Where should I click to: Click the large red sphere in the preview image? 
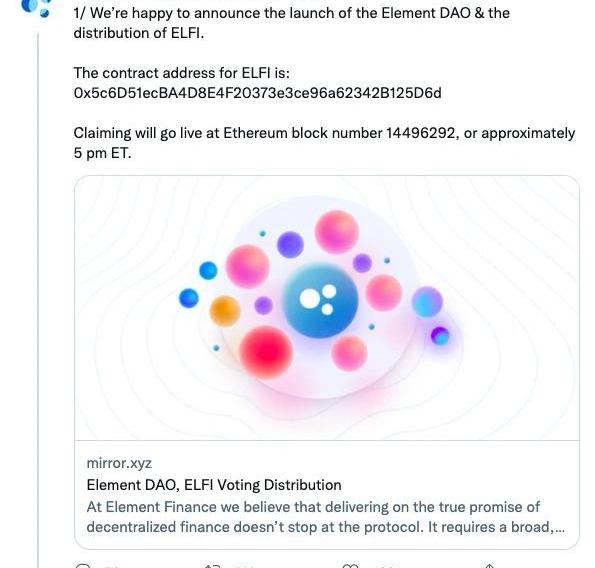point(266,352)
